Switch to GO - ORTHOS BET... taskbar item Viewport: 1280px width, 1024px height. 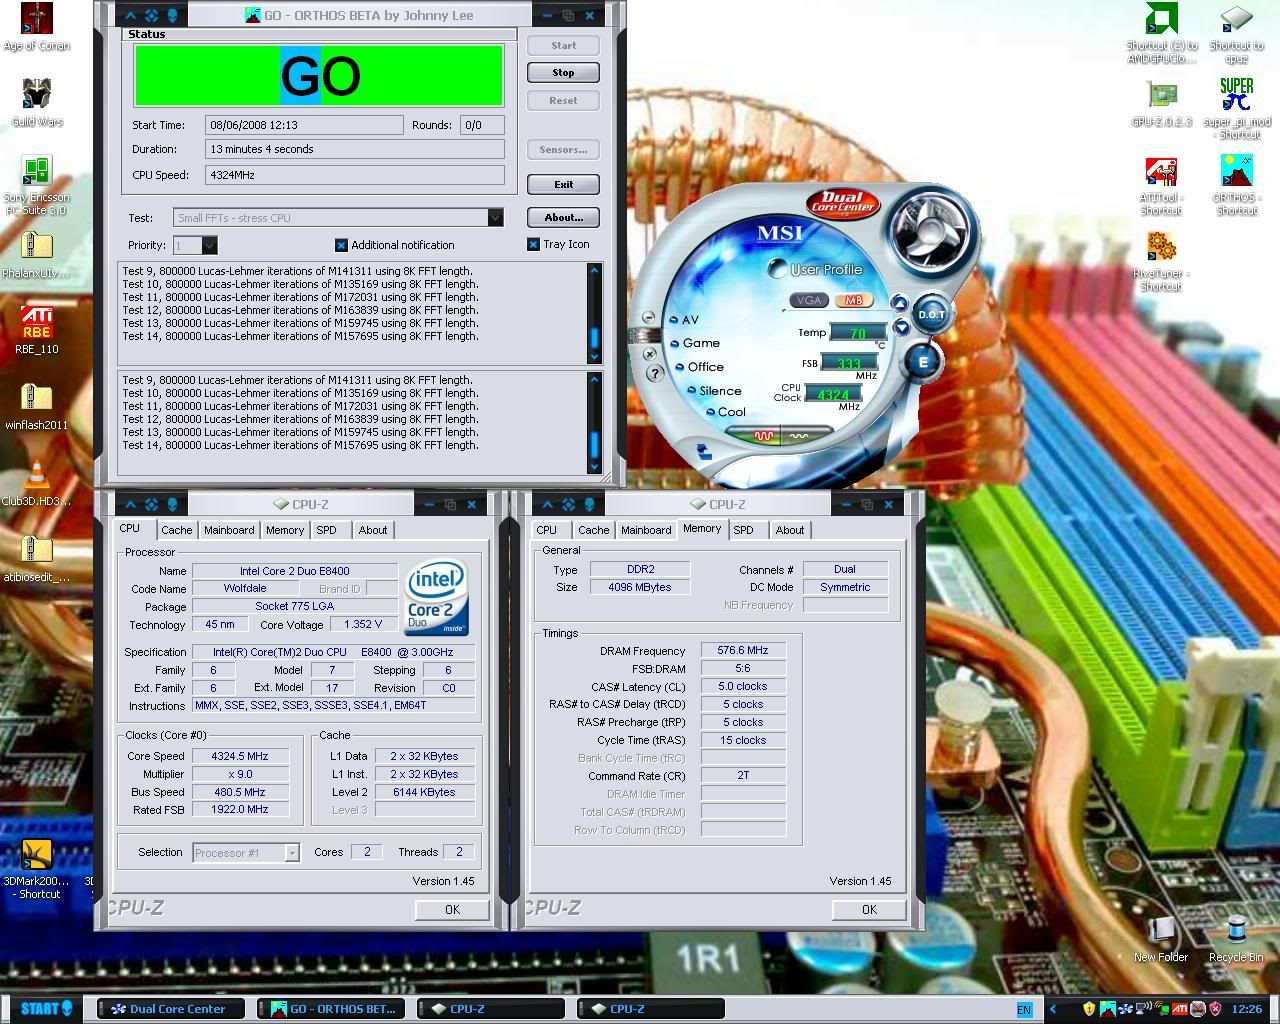pos(333,1009)
